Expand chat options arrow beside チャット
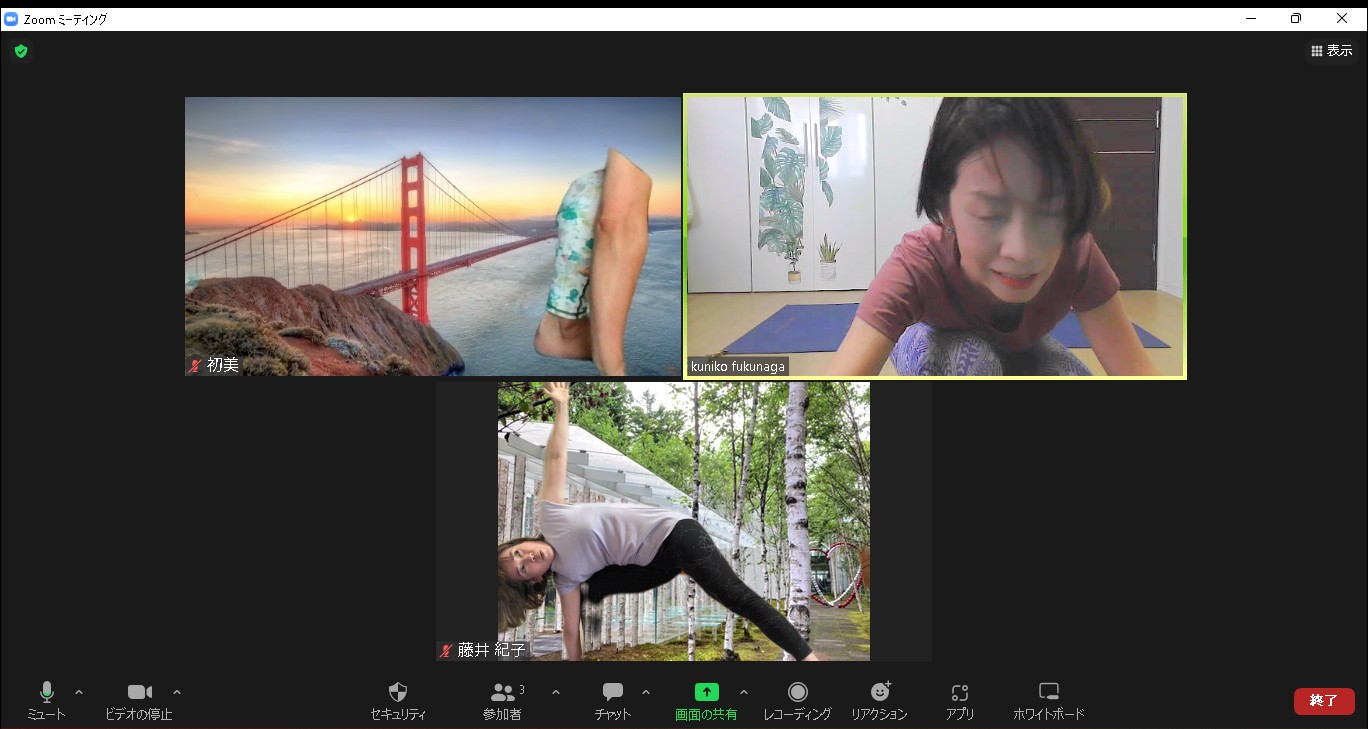The height and width of the screenshot is (729, 1368). pos(646,692)
